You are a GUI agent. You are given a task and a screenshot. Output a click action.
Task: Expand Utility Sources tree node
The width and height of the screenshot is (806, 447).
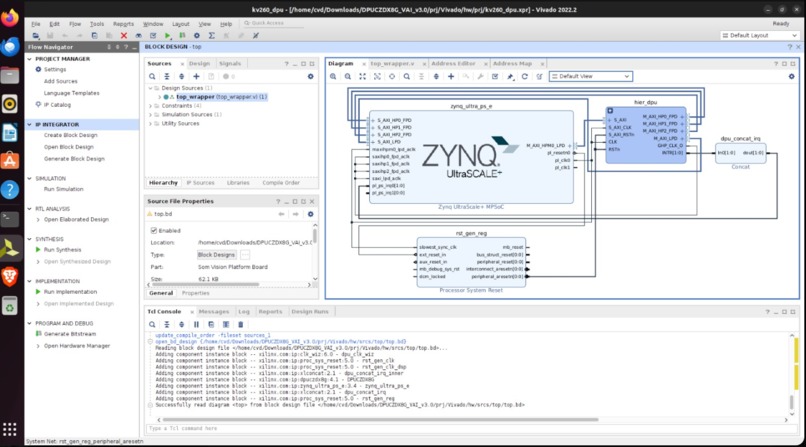(151, 124)
